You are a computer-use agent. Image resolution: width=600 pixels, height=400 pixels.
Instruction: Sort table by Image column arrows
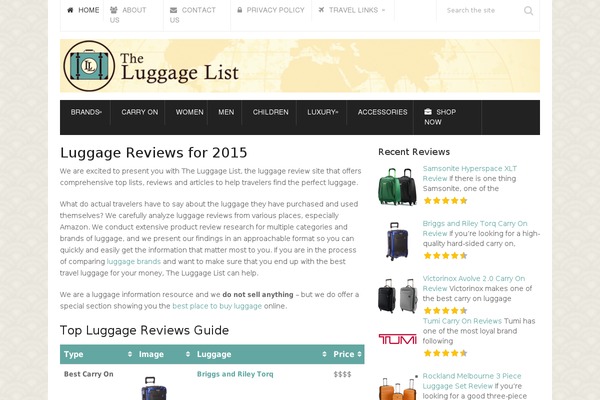188,354
